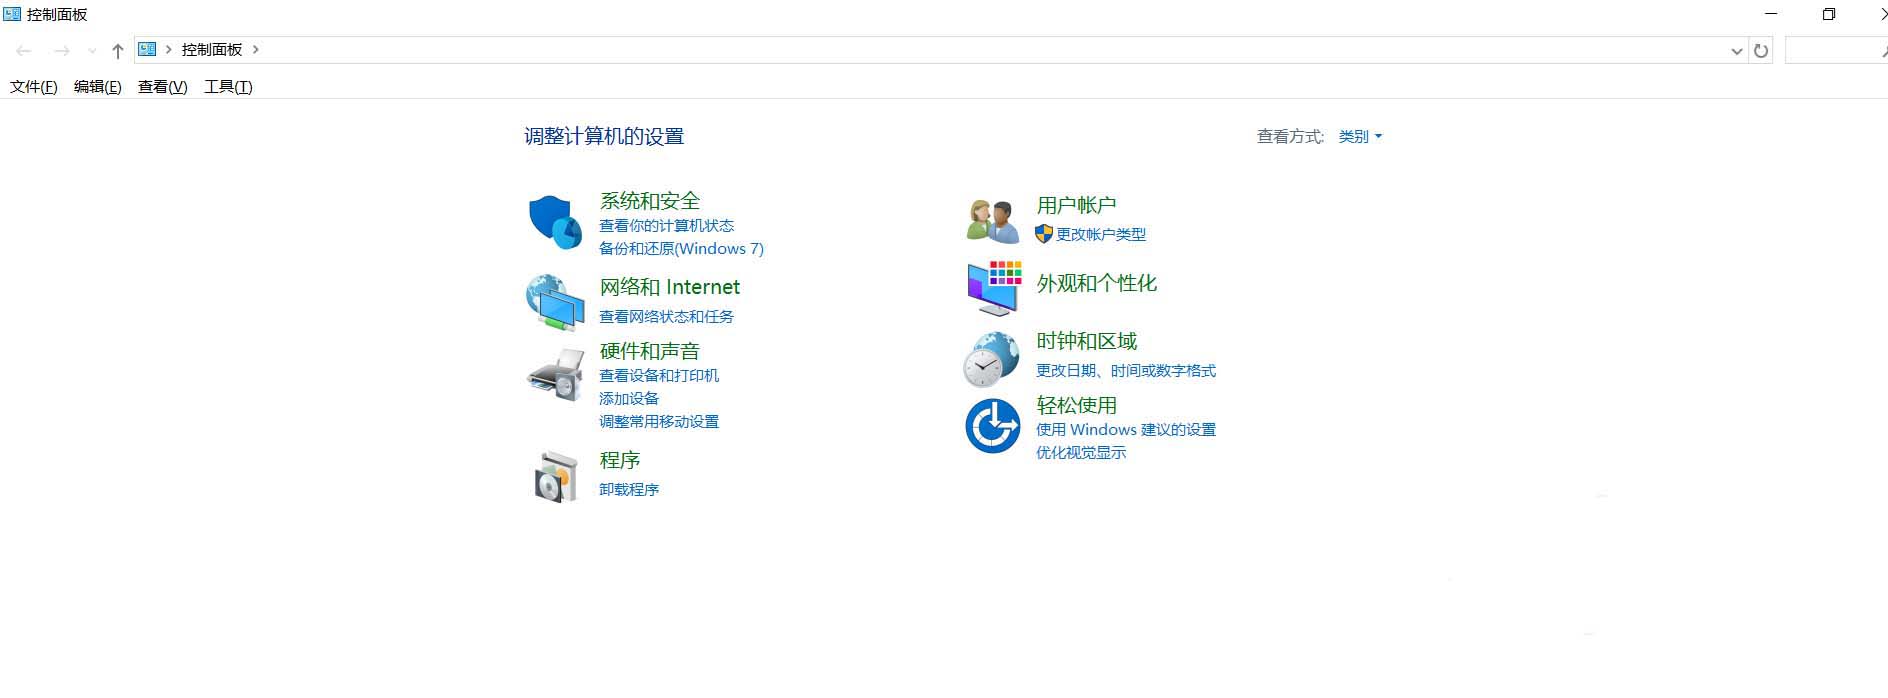The width and height of the screenshot is (1888, 698).
Task: Click the refresh button beside address bar
Action: pyautogui.click(x=1761, y=50)
